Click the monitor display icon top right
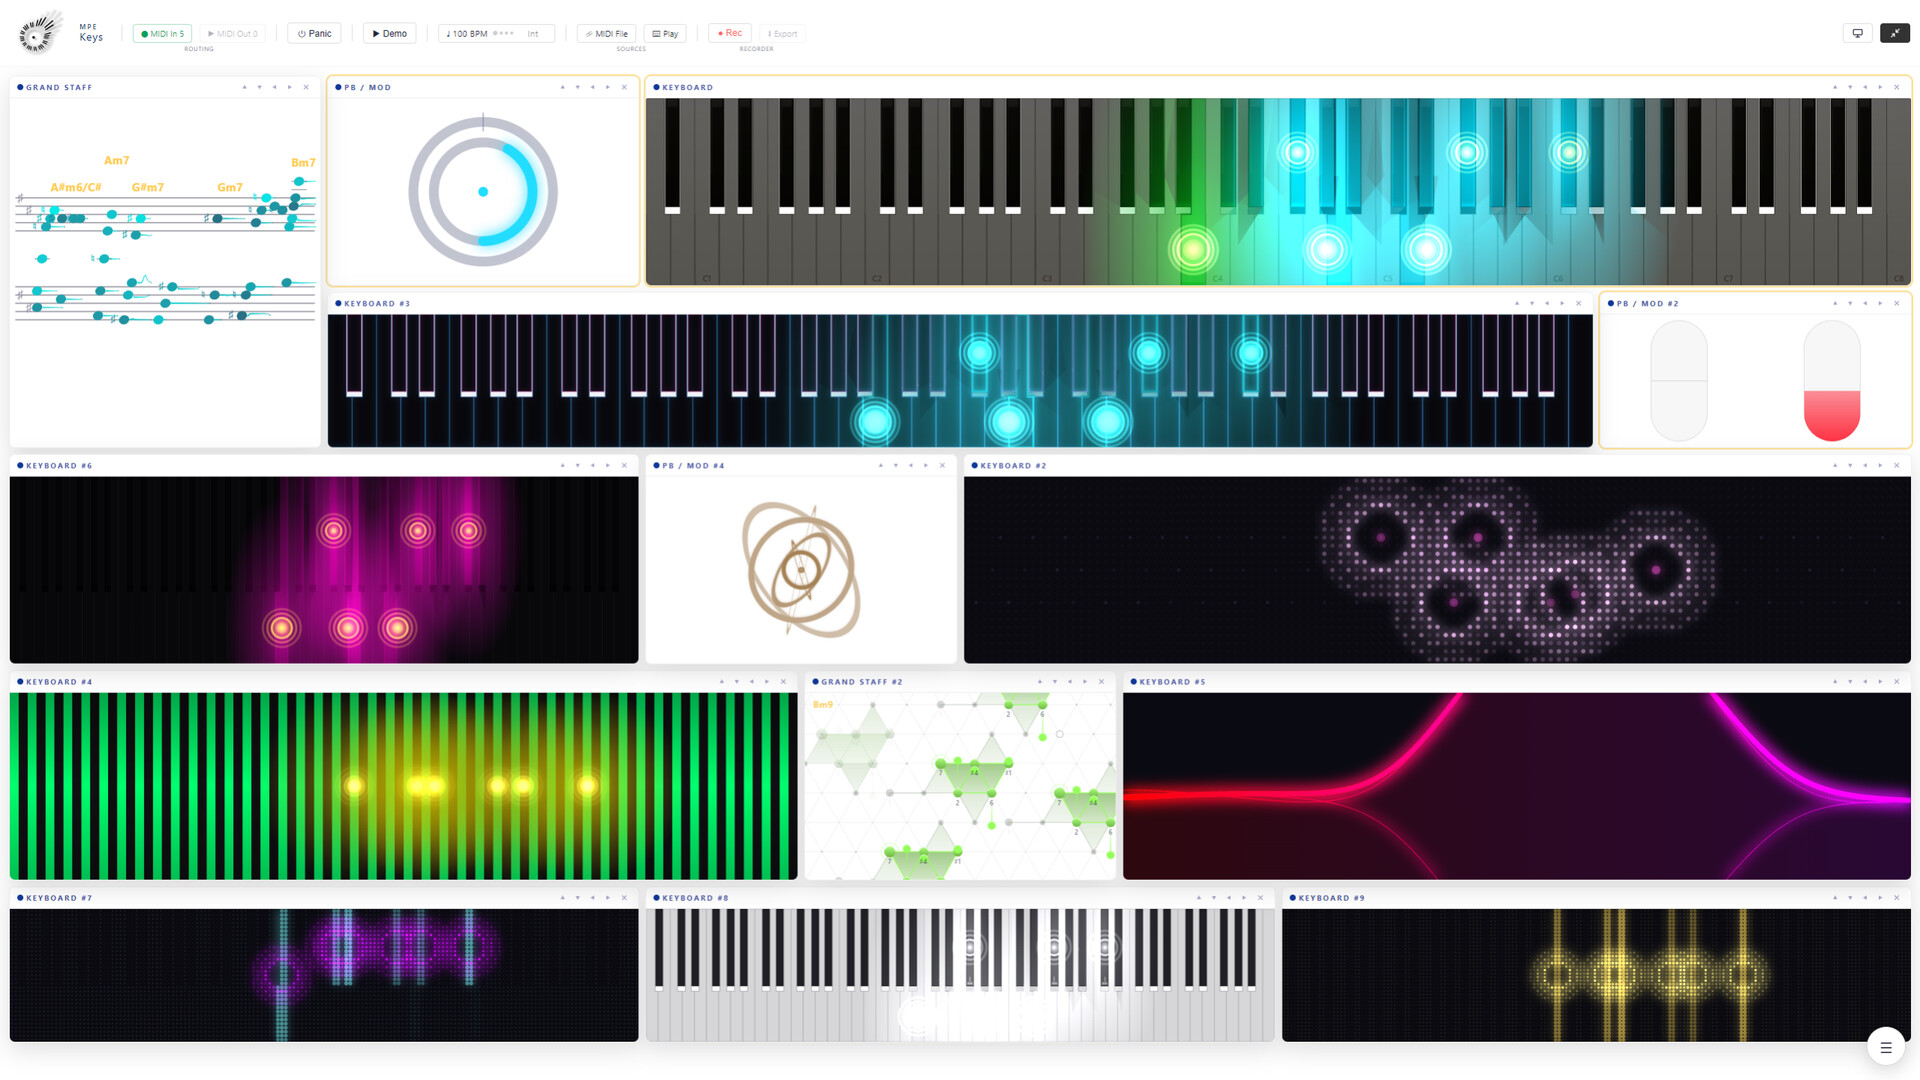 1858,33
